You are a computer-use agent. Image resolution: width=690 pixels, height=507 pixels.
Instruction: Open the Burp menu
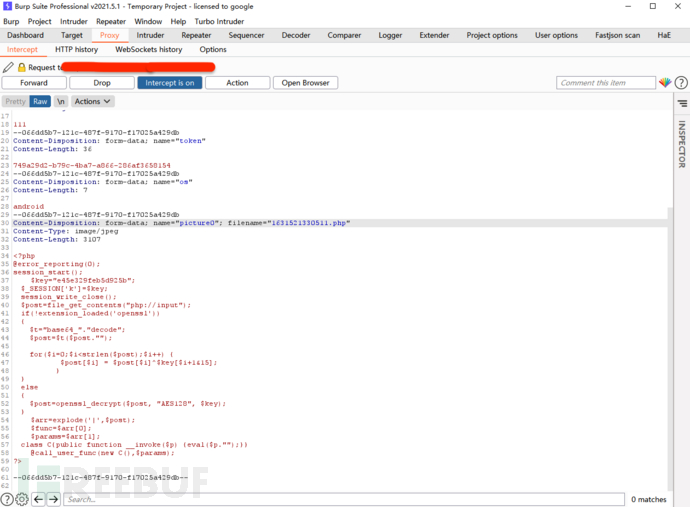point(11,21)
